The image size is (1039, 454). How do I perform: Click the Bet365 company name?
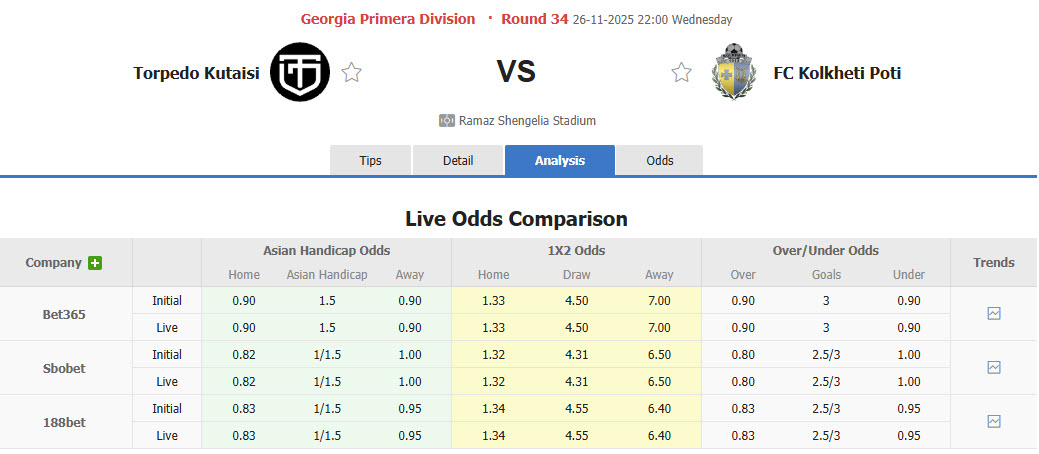point(64,314)
